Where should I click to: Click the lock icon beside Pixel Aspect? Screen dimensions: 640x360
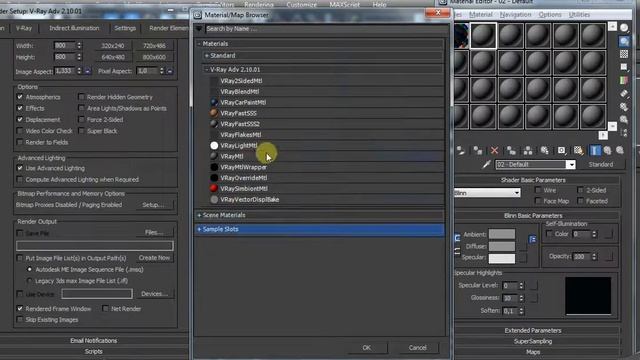click(x=170, y=71)
